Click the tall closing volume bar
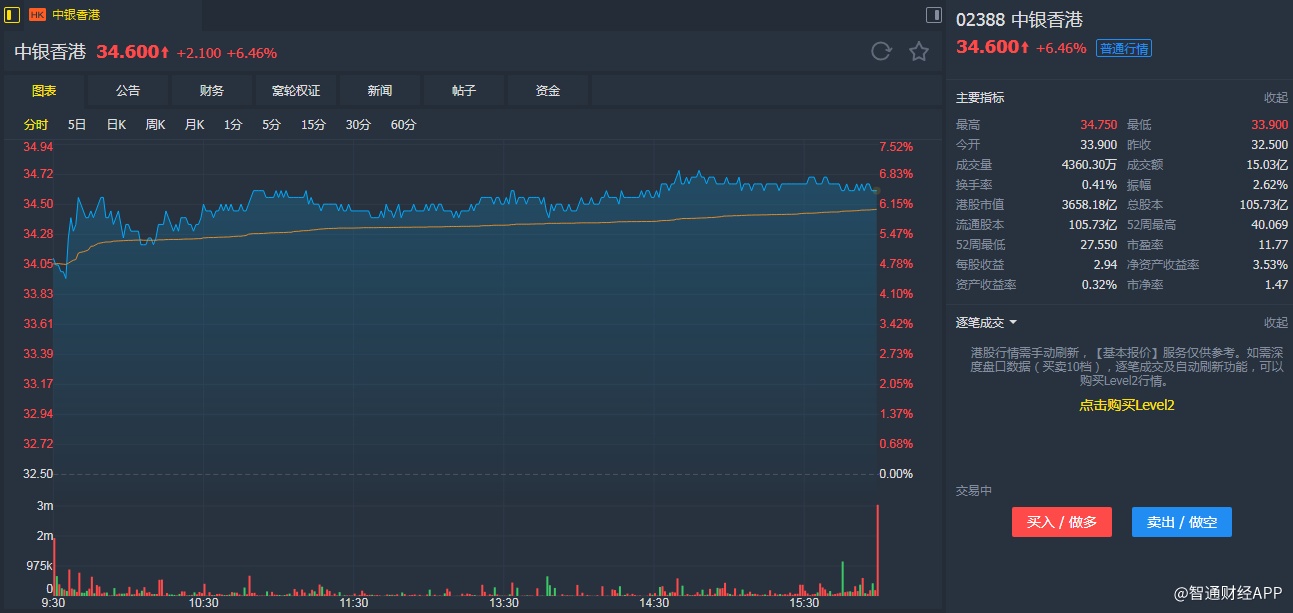Screen dimensions: 1293x613 [878, 550]
